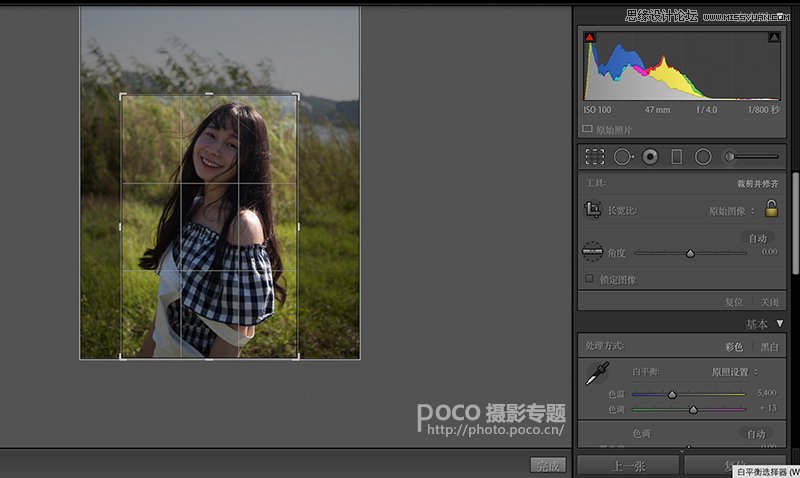
Task: Click 关闭 to close the crop tool
Action: (769, 302)
